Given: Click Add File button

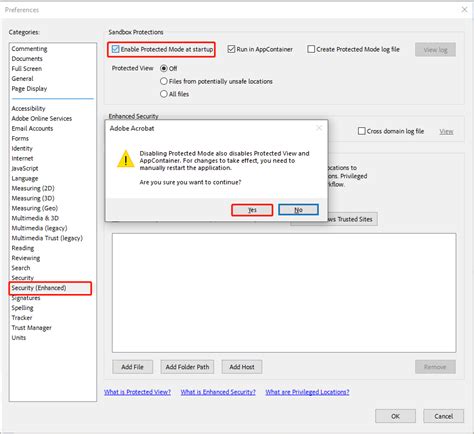Looking at the screenshot, I should pos(132,367).
